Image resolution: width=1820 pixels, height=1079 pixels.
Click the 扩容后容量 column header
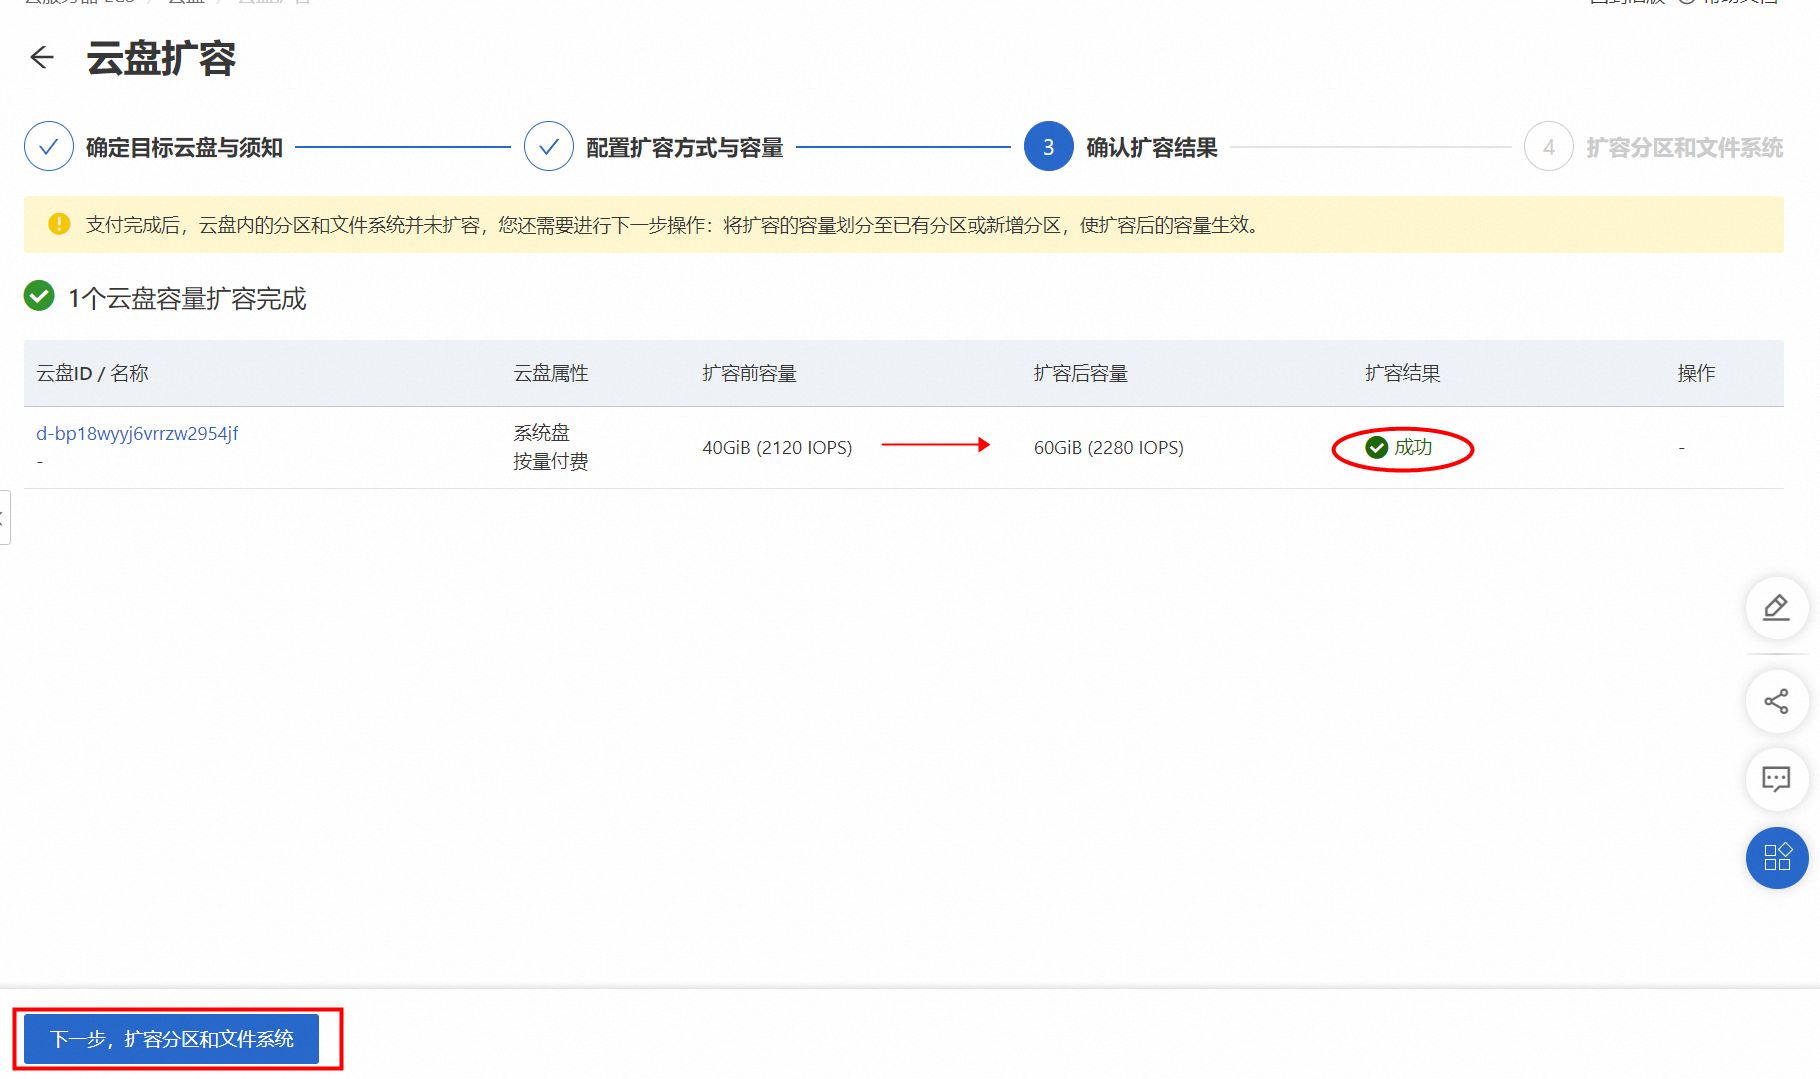point(1080,374)
